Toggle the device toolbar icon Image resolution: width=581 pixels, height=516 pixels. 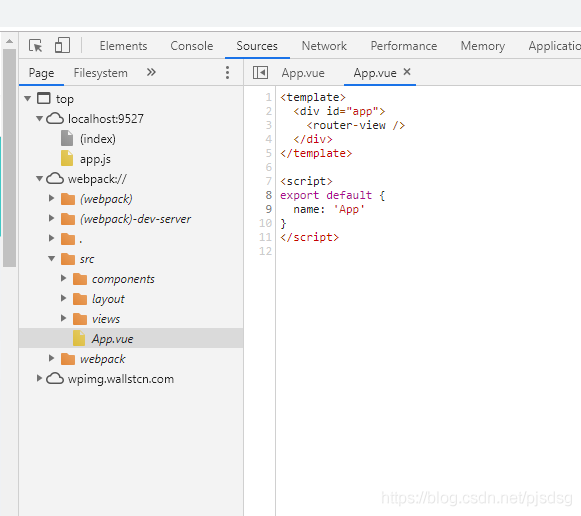62,46
